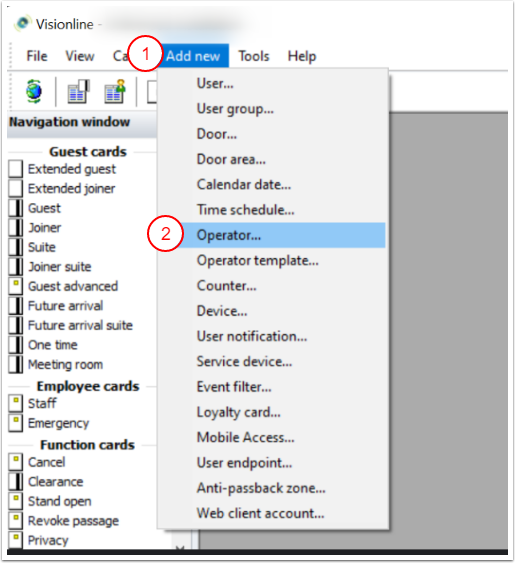
Task: Click navigation window scroll down arrow
Action: click(x=180, y=547)
